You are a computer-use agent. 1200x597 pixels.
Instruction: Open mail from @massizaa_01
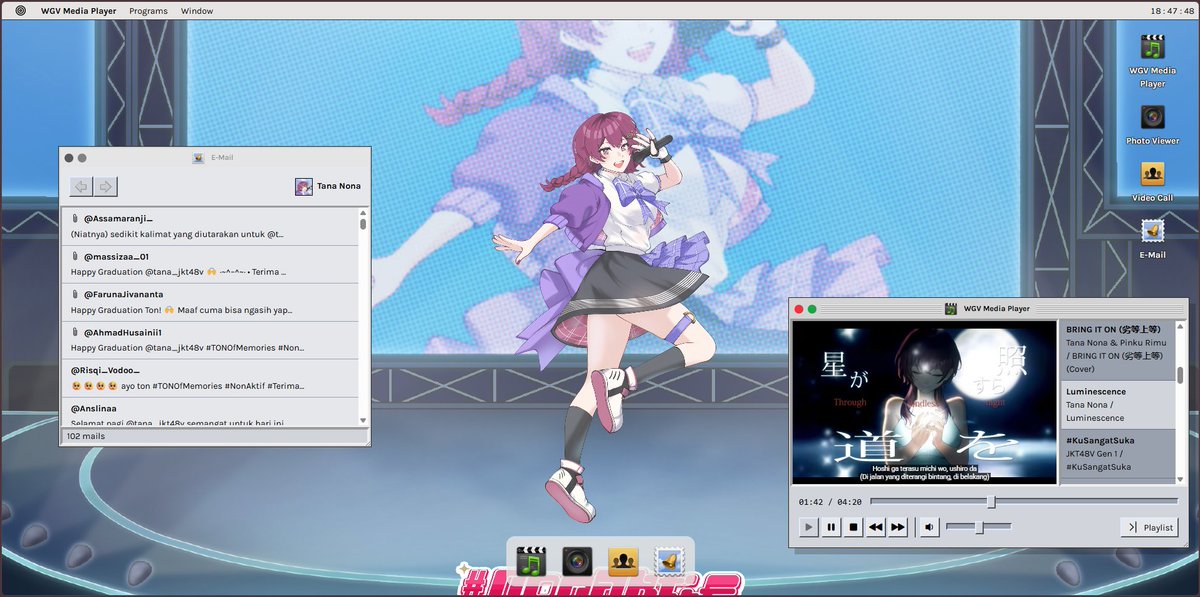click(210, 265)
